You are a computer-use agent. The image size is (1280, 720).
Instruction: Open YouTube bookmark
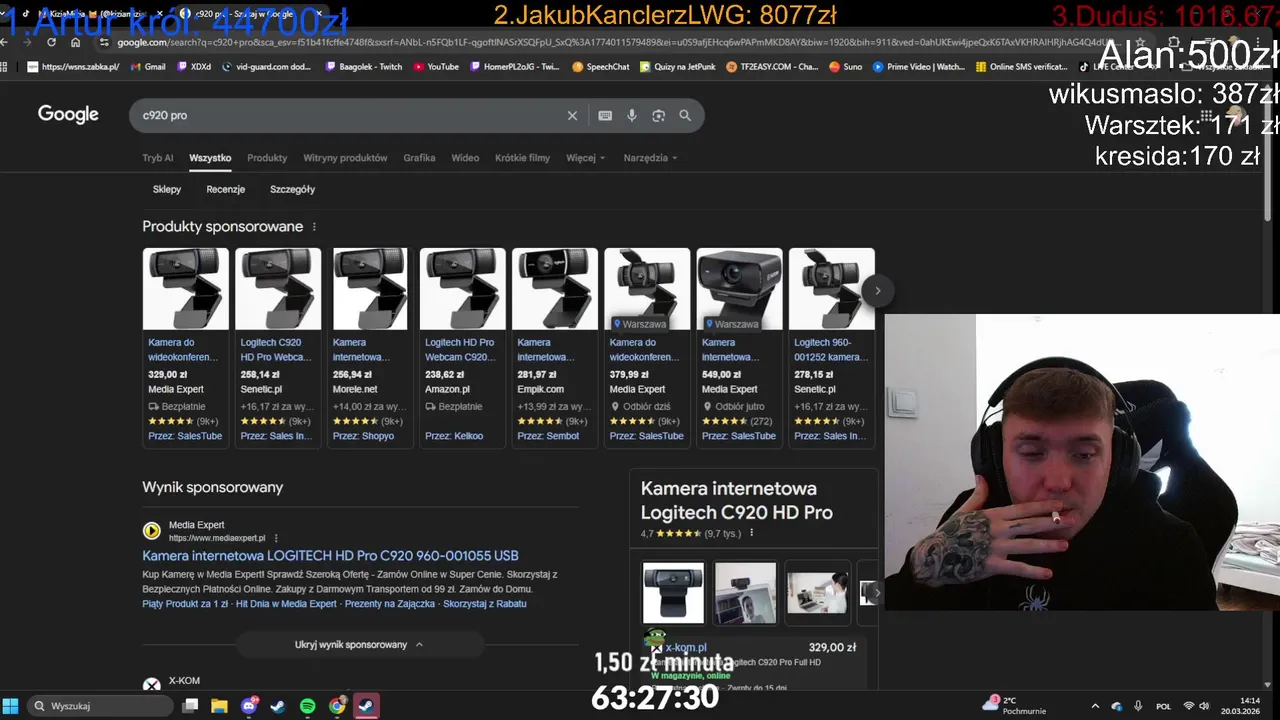(435, 67)
